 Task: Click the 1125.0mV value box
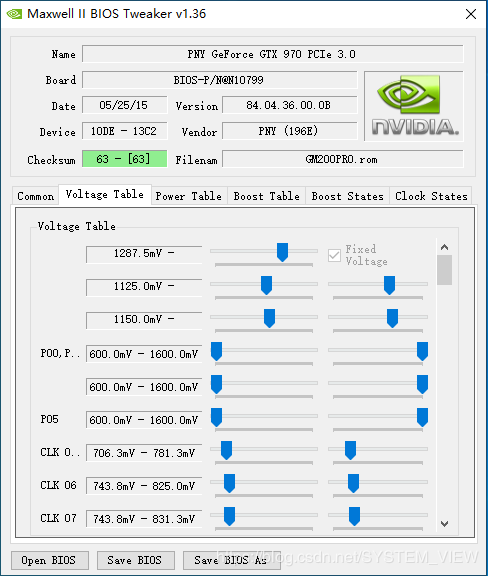tap(144, 287)
